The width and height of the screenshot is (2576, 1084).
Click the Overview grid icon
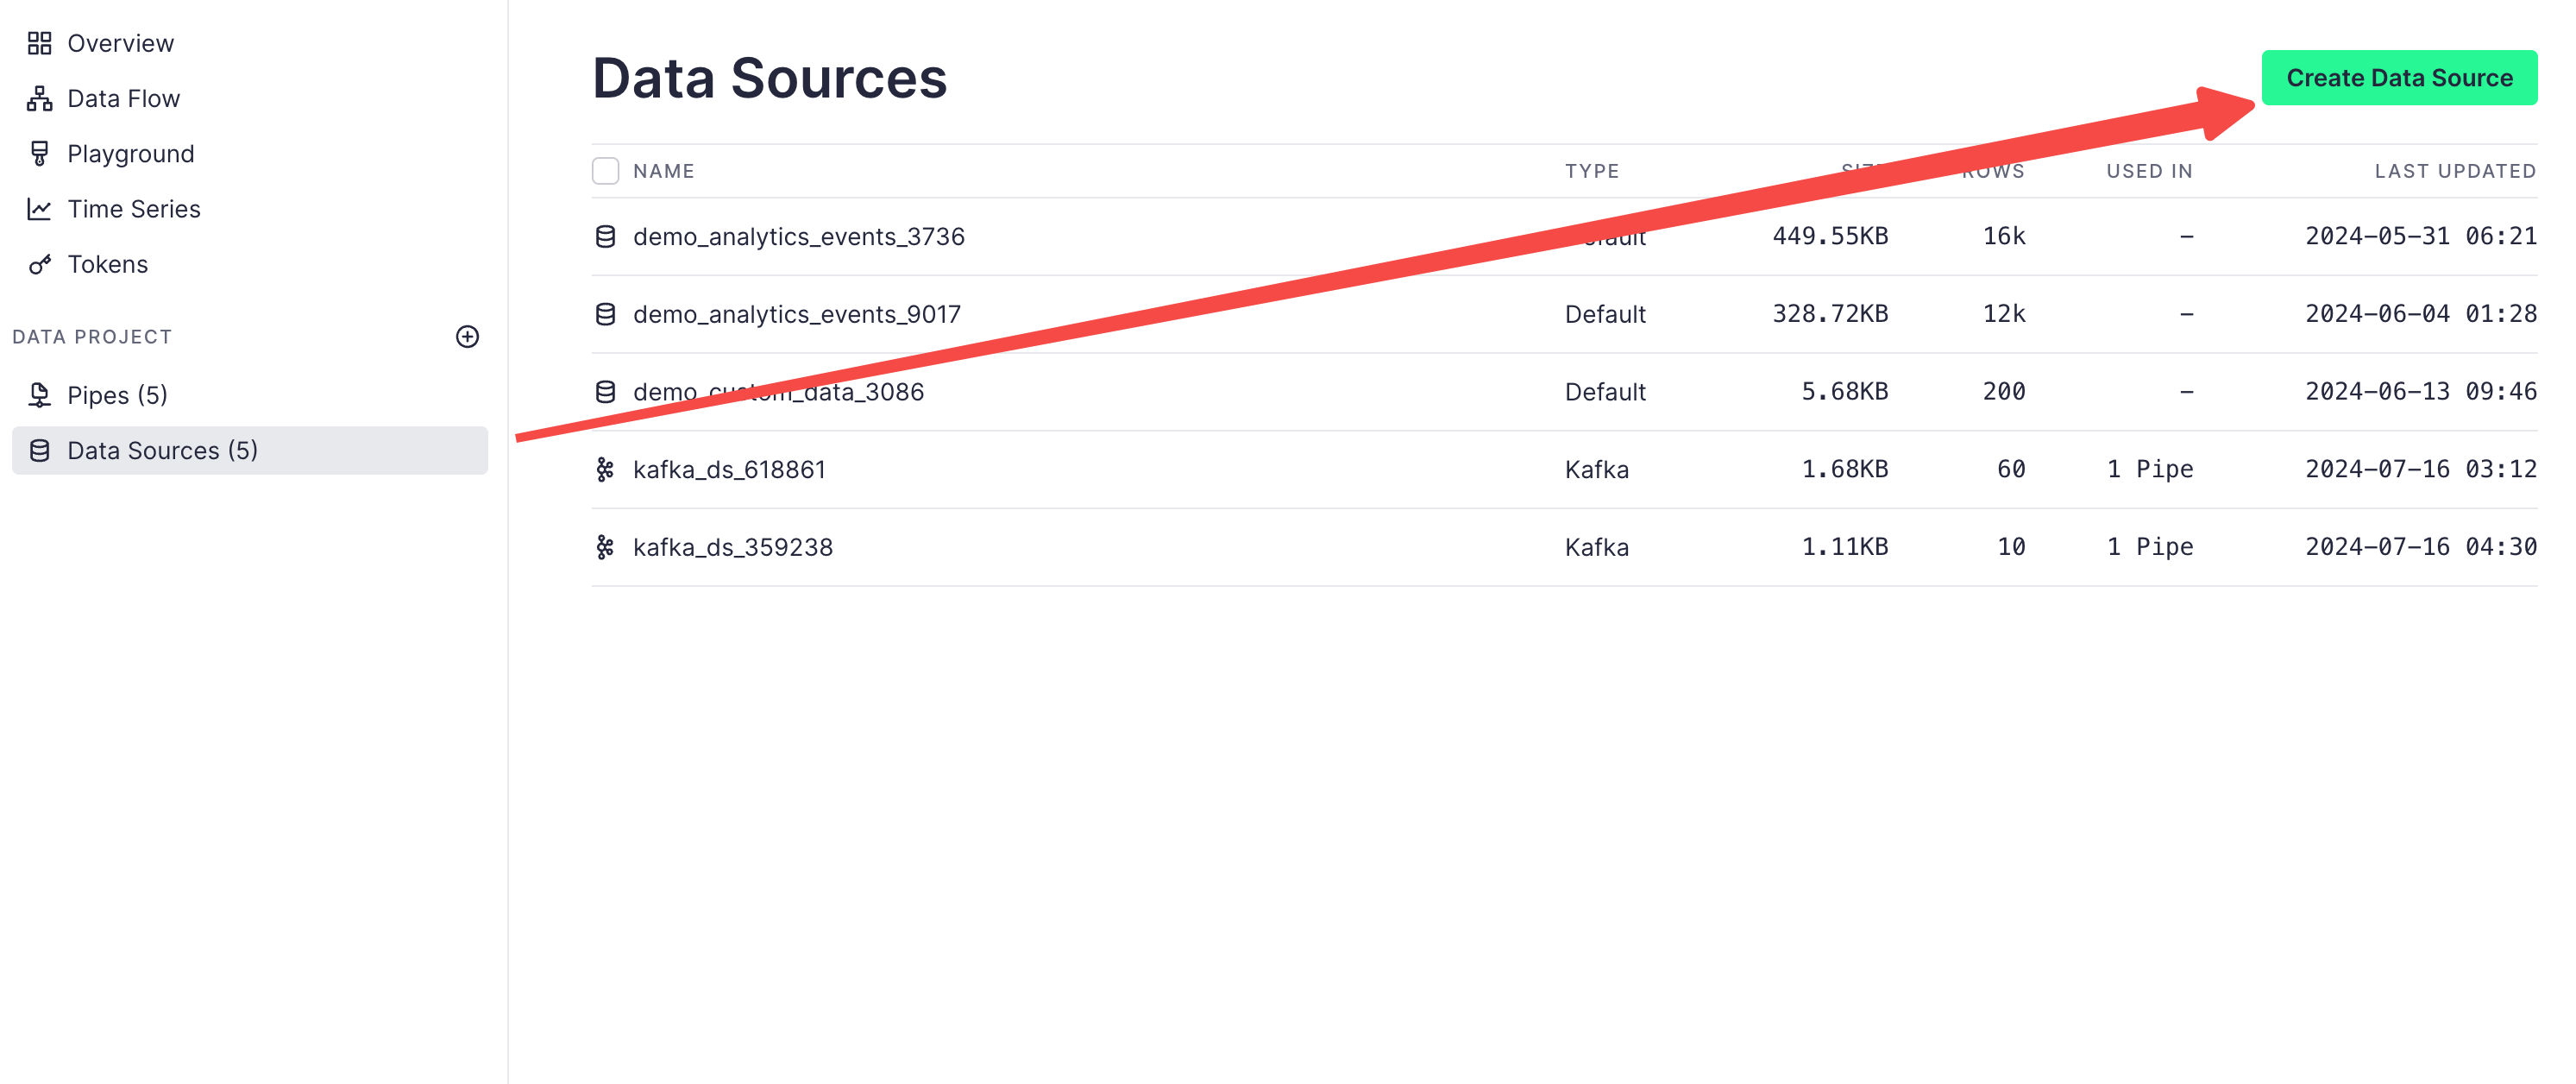(x=39, y=43)
